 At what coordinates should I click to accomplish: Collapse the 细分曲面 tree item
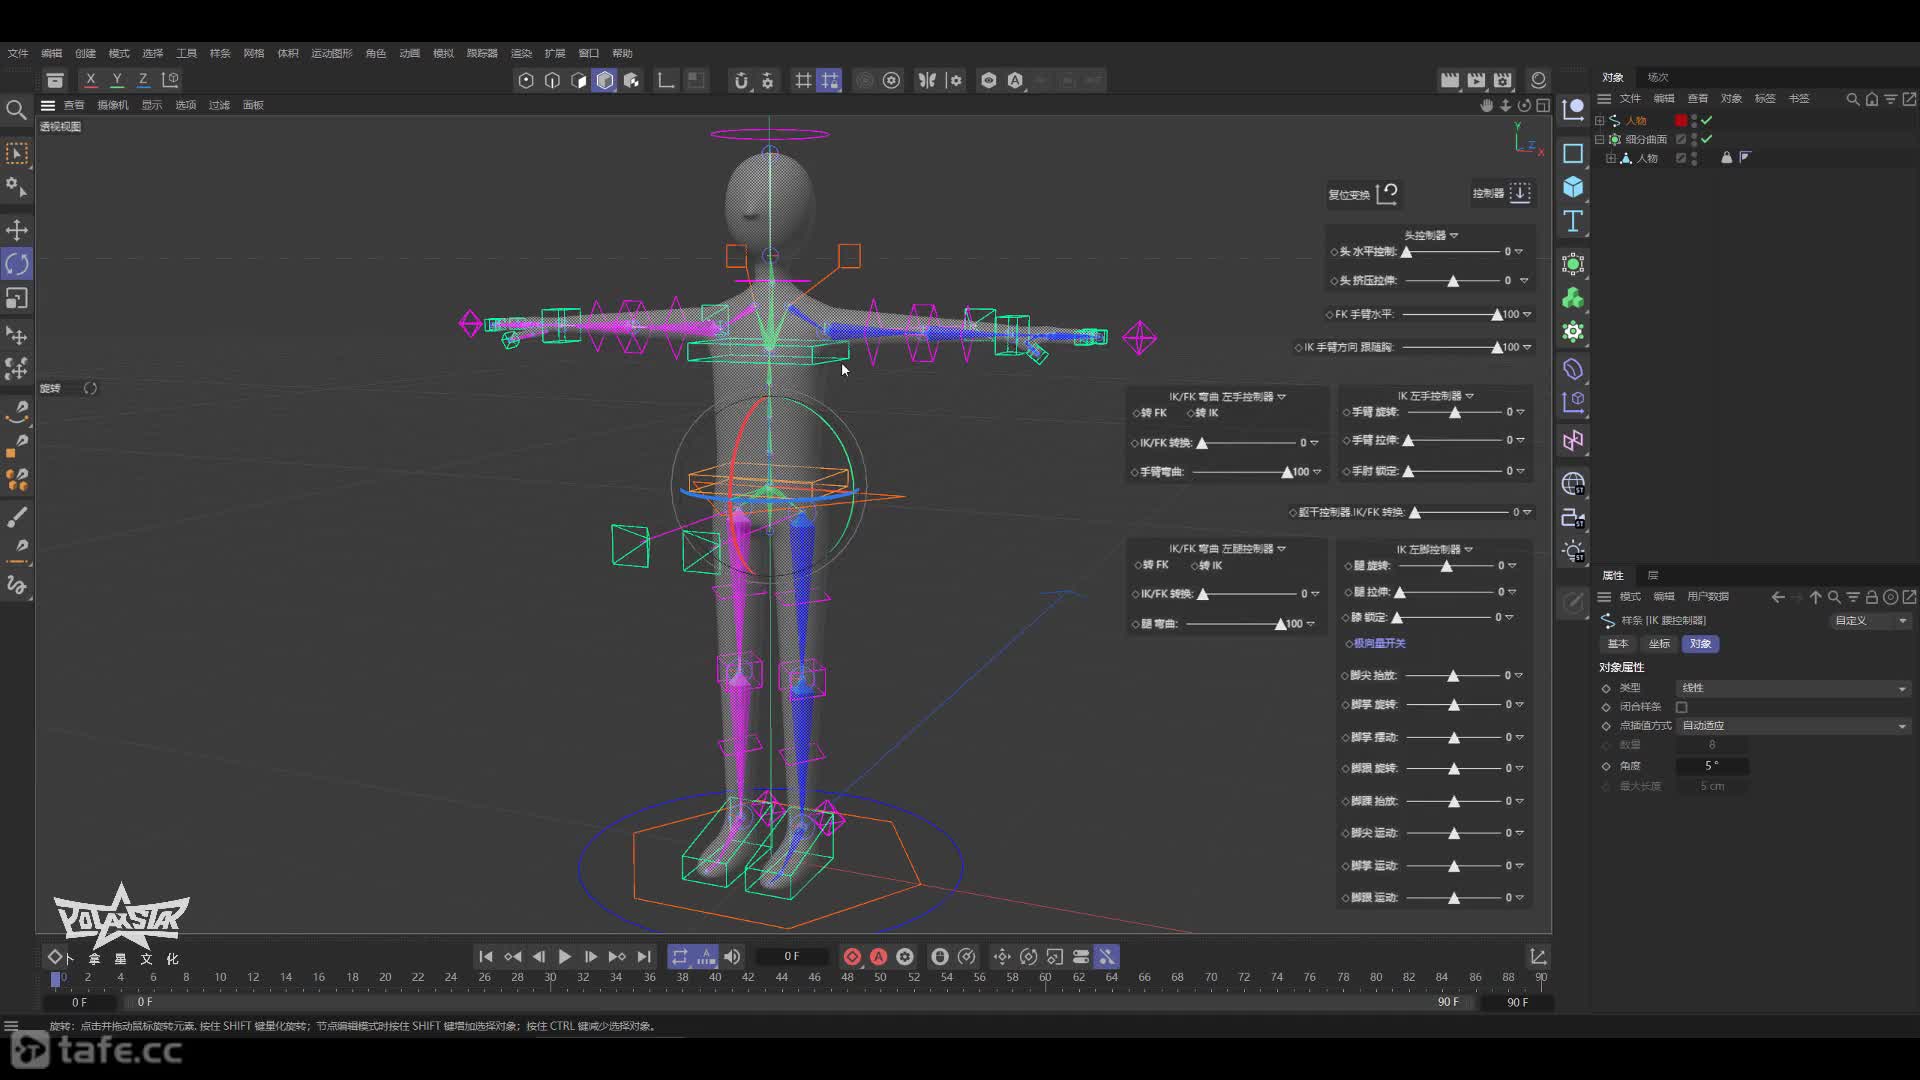tap(1600, 139)
